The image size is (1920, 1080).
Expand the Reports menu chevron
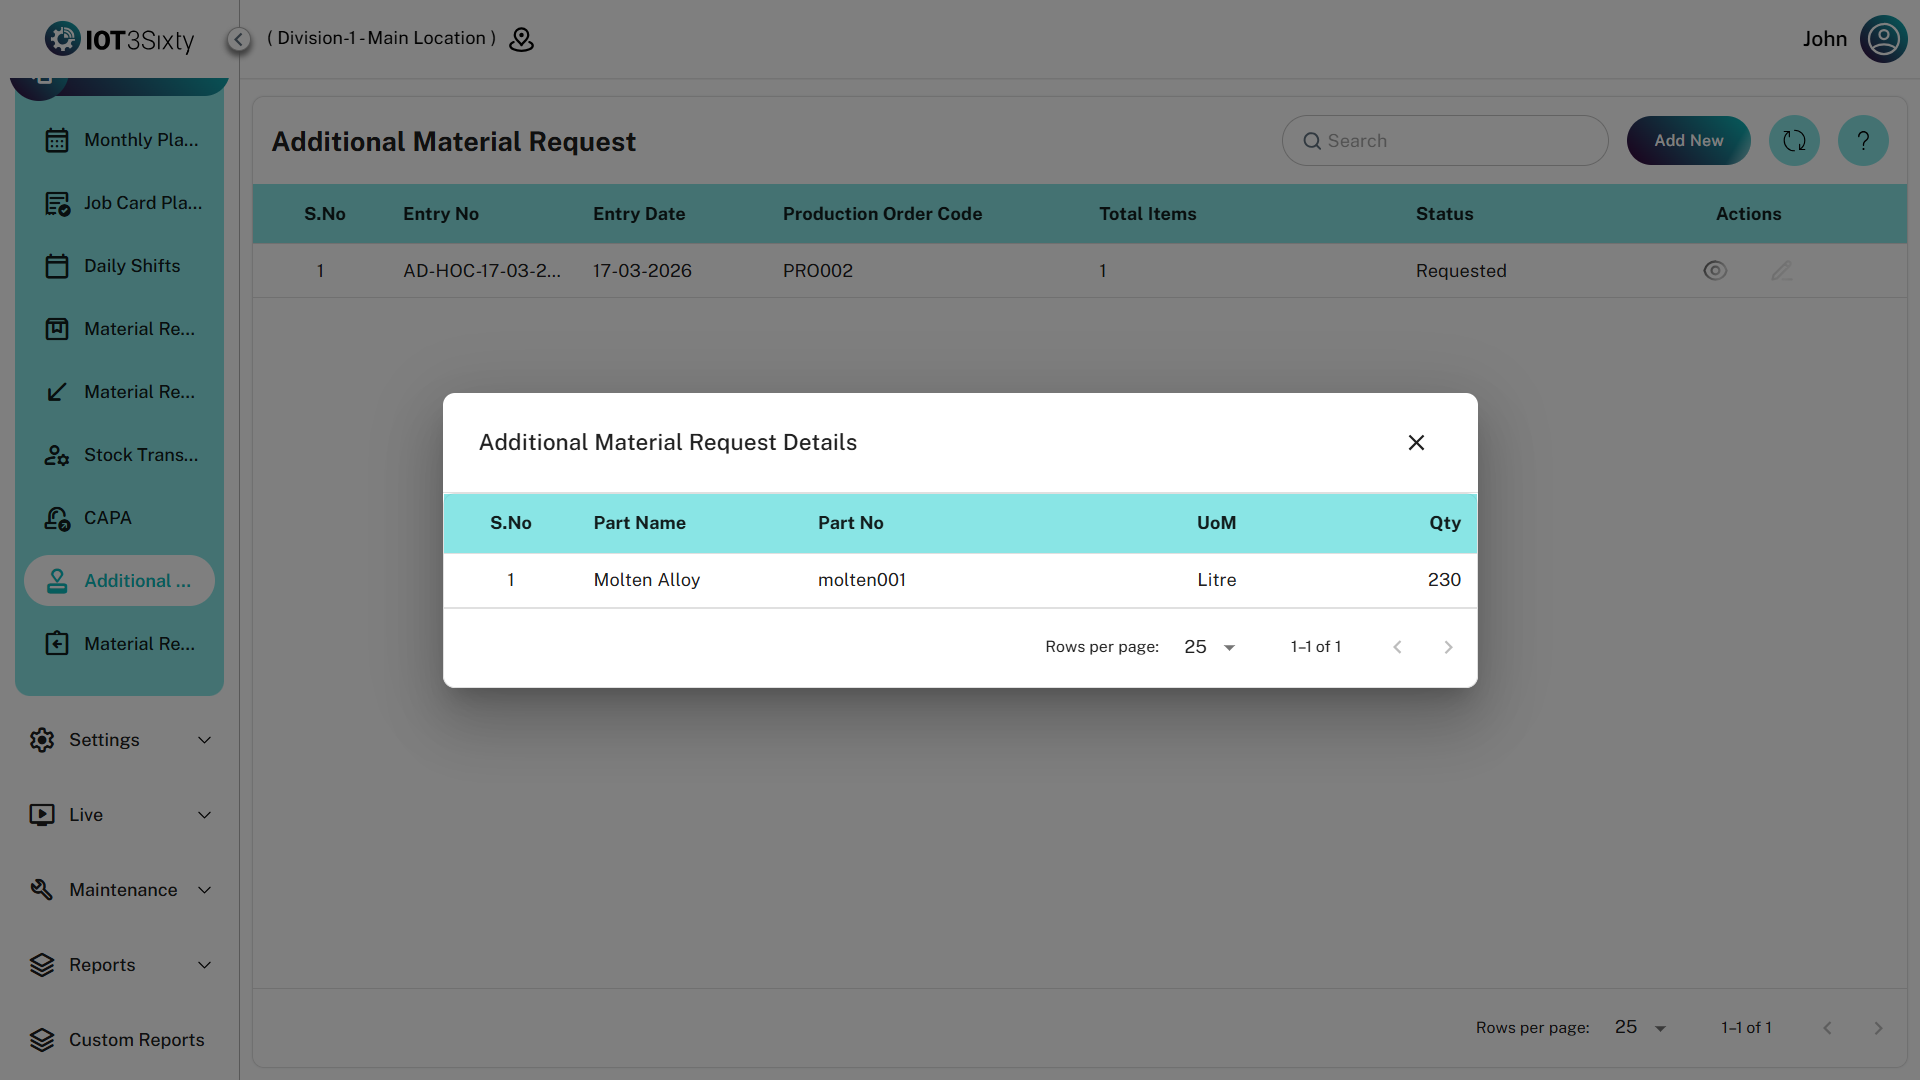coord(204,965)
